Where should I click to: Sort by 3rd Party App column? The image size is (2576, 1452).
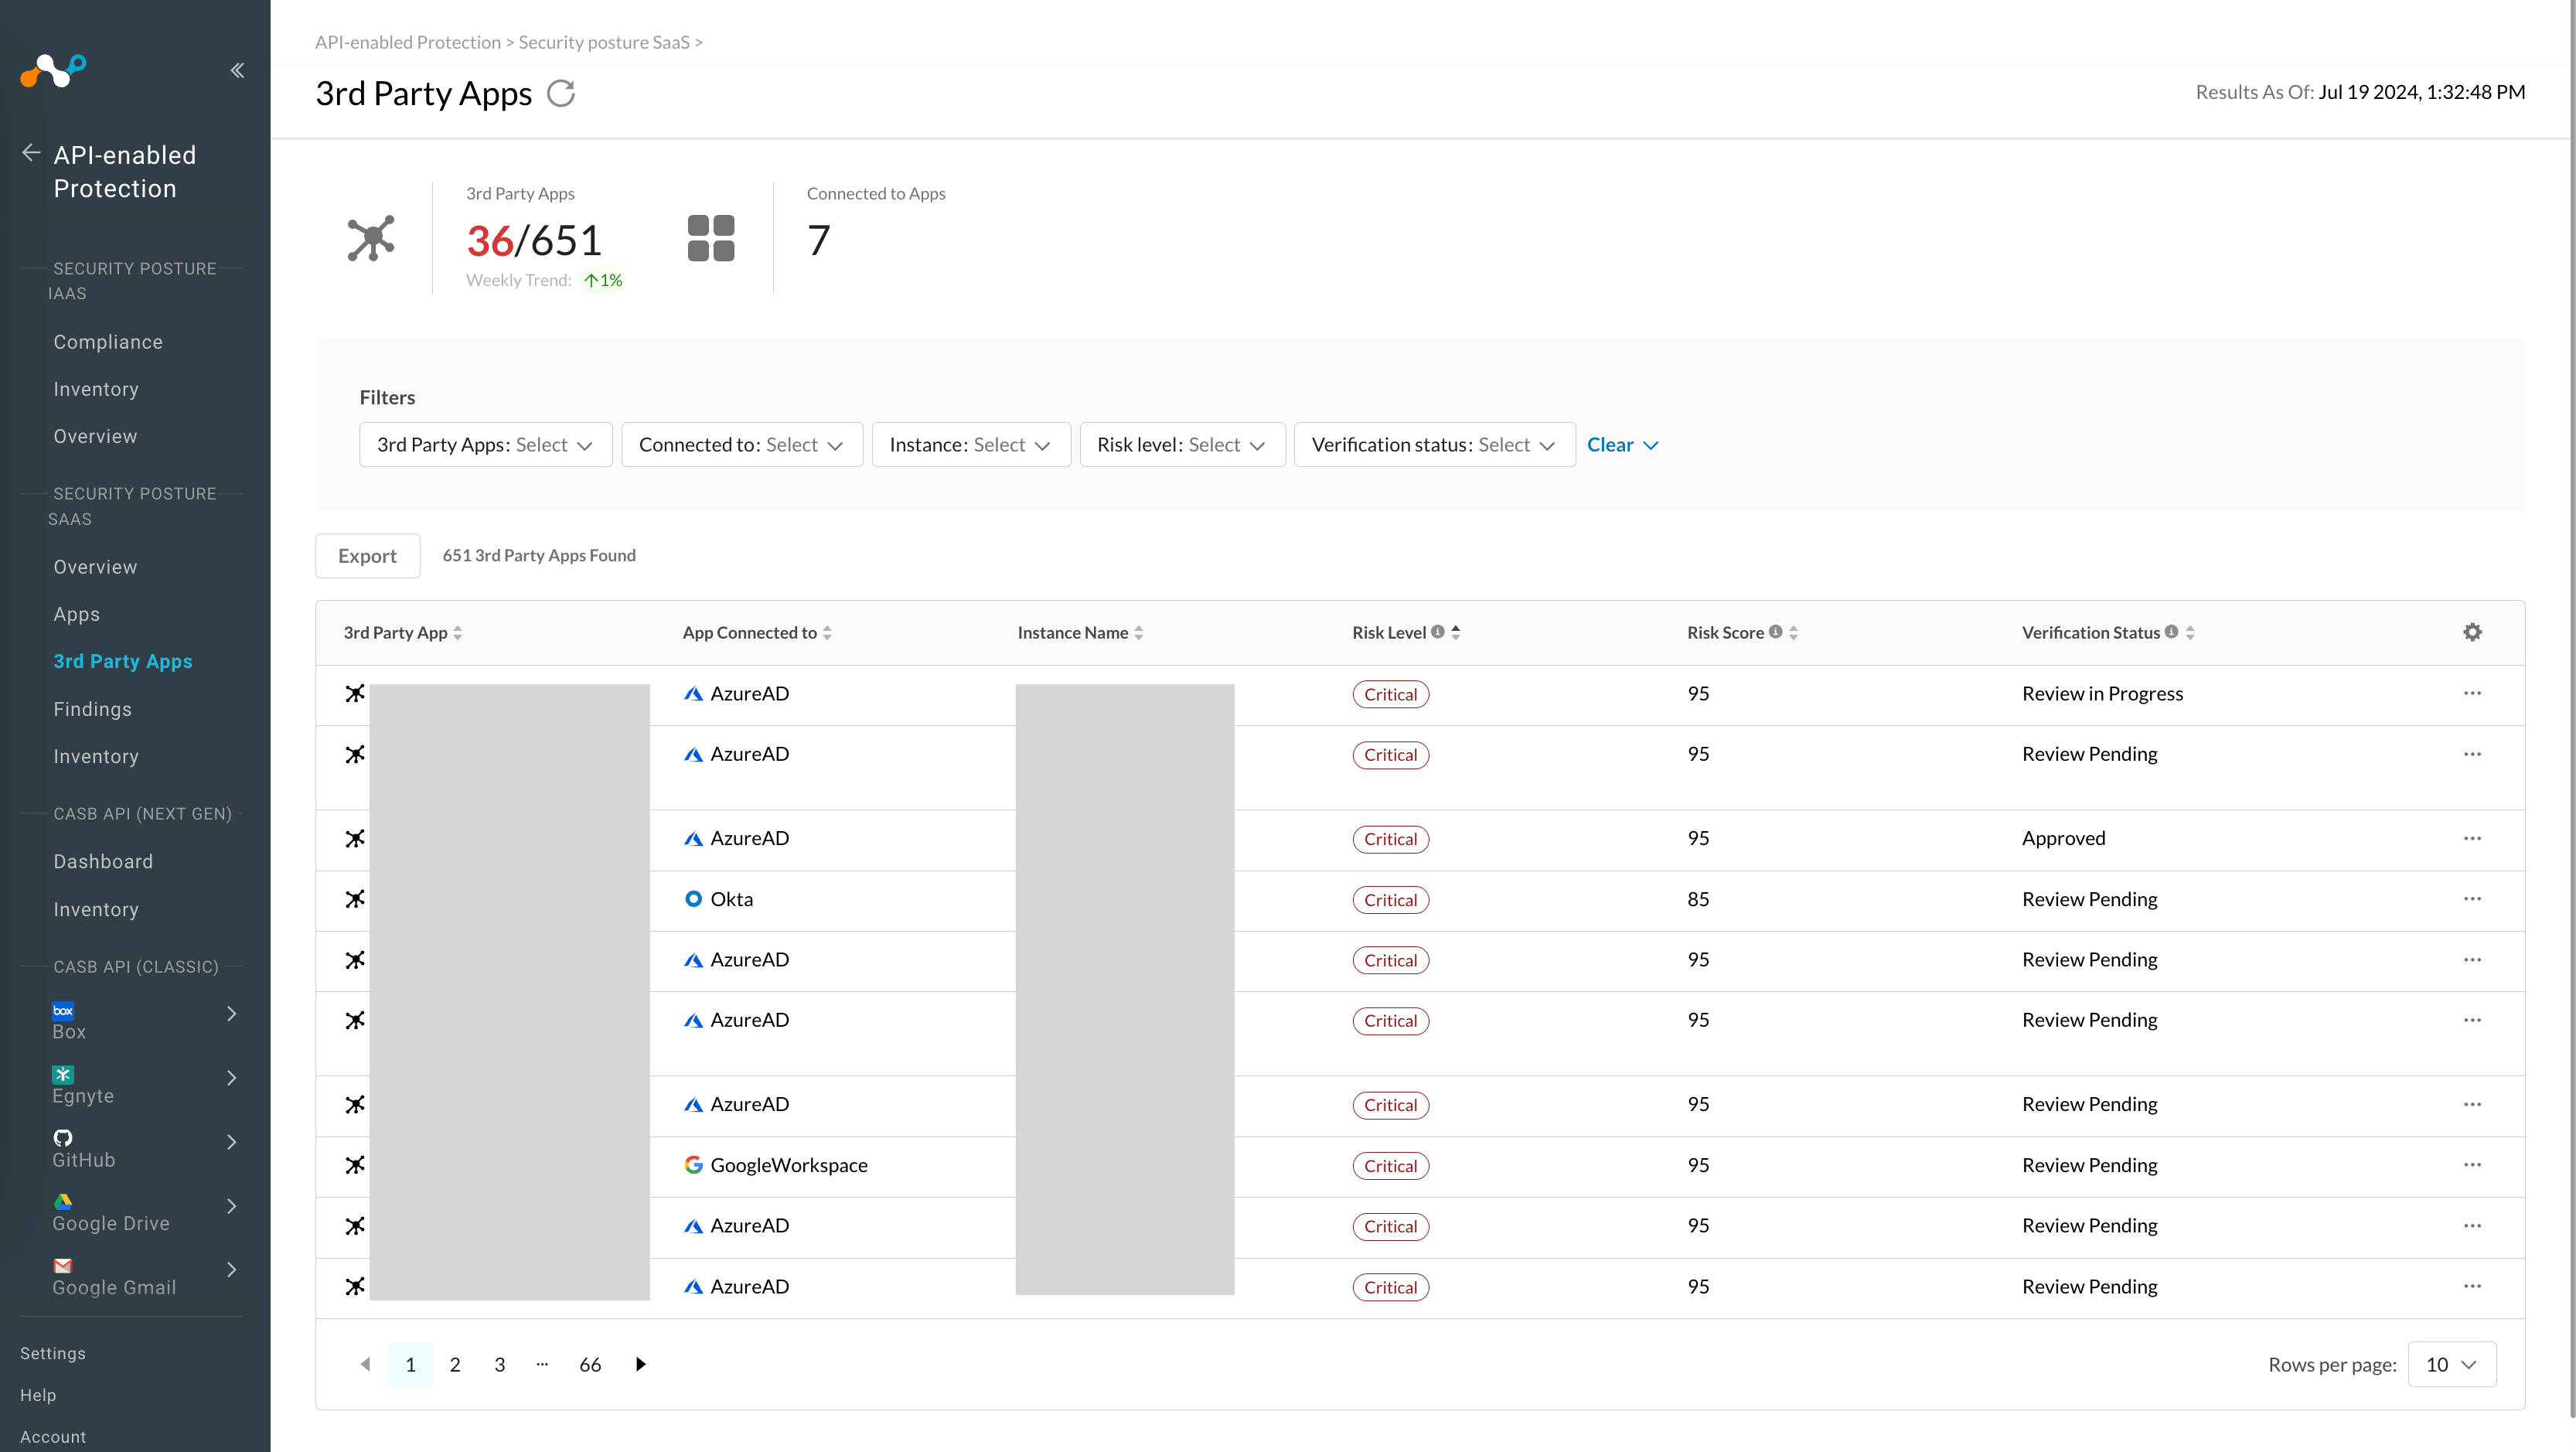click(458, 633)
